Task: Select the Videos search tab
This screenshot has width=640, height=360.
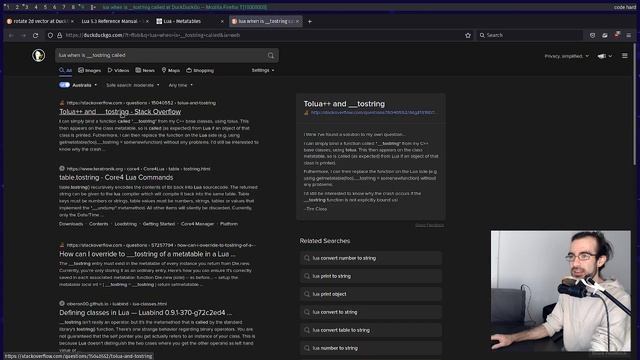Action: (118, 70)
